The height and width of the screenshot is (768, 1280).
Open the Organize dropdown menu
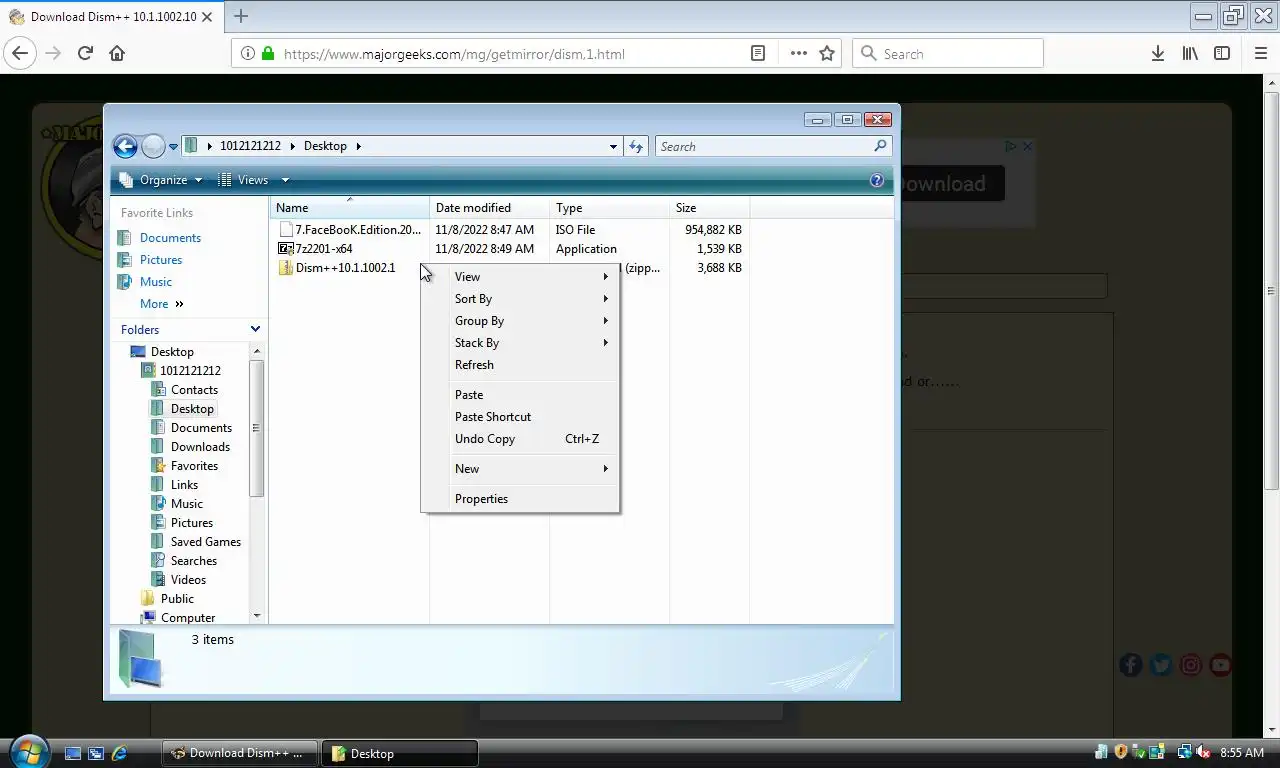[x=160, y=180]
